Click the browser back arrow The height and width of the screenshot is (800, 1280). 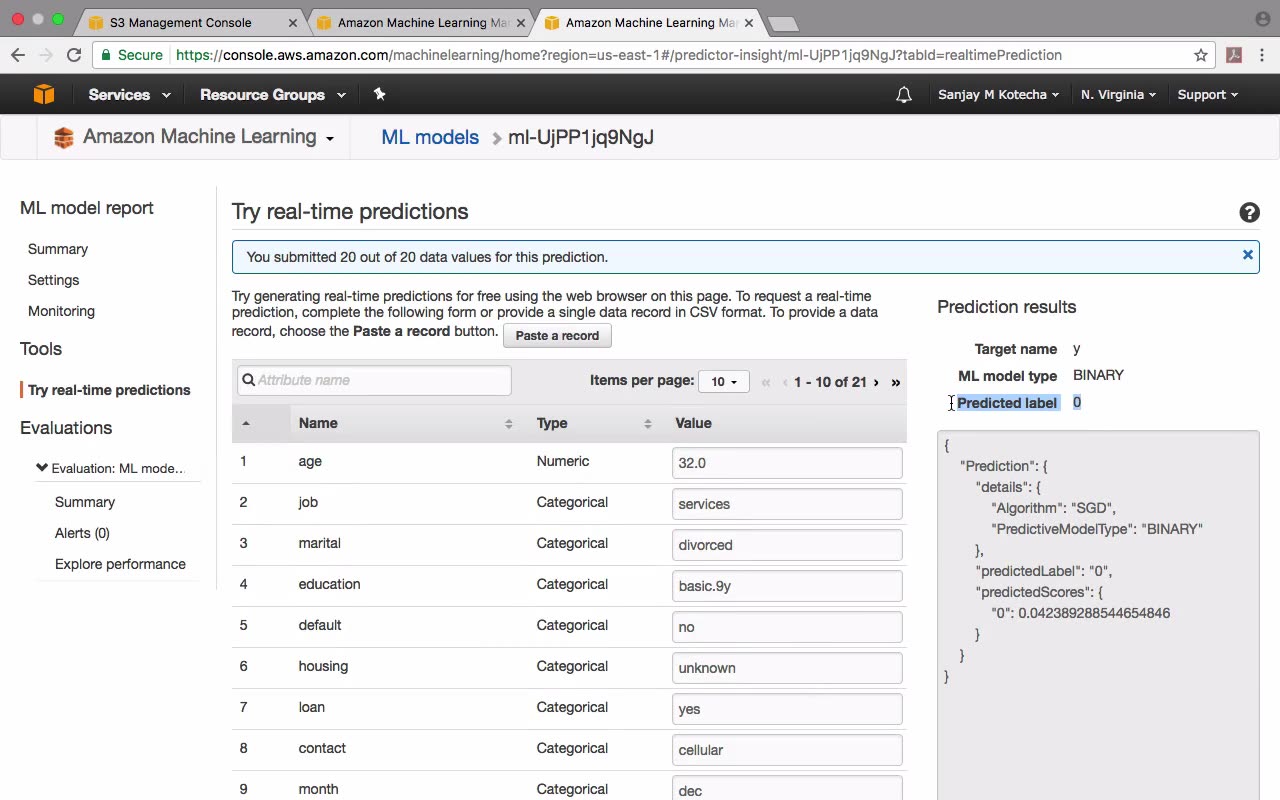(18, 55)
